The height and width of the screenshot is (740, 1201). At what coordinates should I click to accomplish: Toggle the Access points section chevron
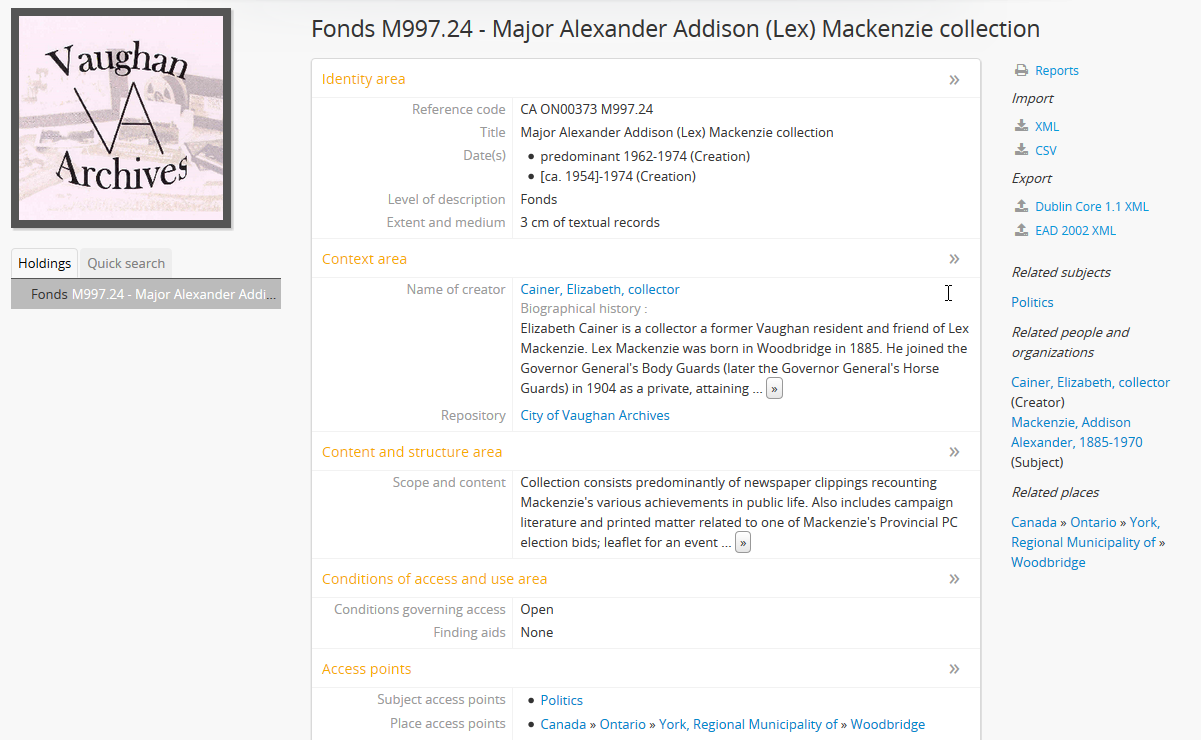(x=954, y=670)
